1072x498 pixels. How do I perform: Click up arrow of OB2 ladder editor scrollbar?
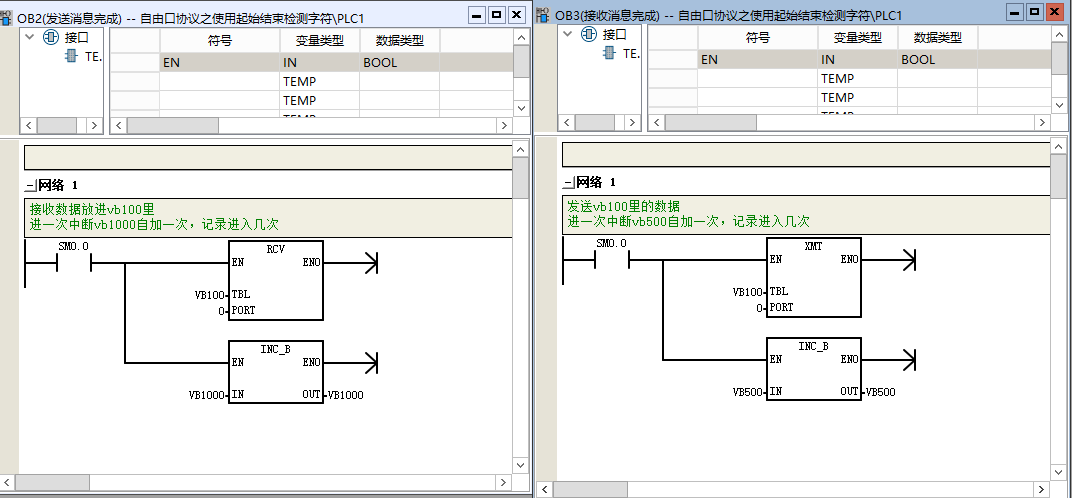tap(521, 149)
